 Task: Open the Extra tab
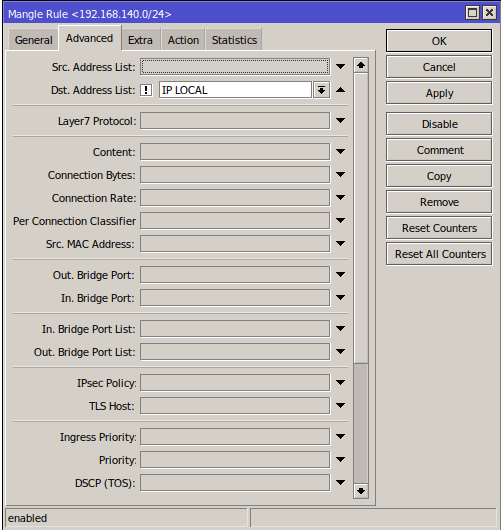pos(140,40)
